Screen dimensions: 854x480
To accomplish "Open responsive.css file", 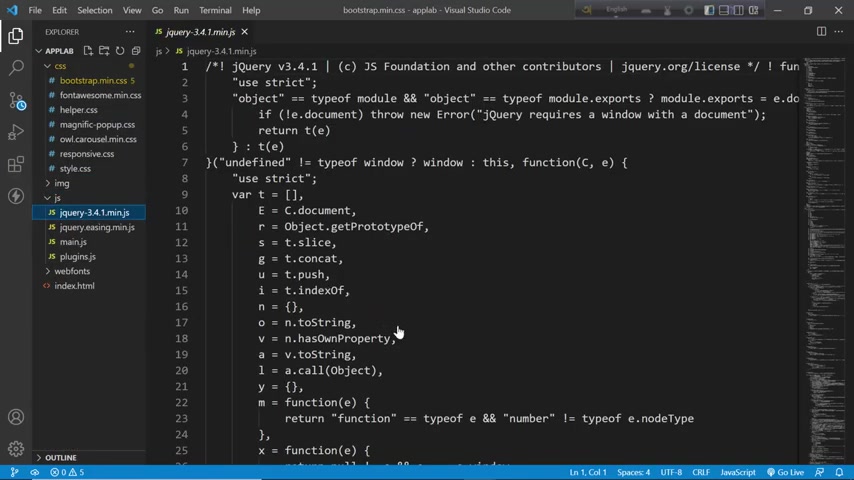I will tap(89, 154).
